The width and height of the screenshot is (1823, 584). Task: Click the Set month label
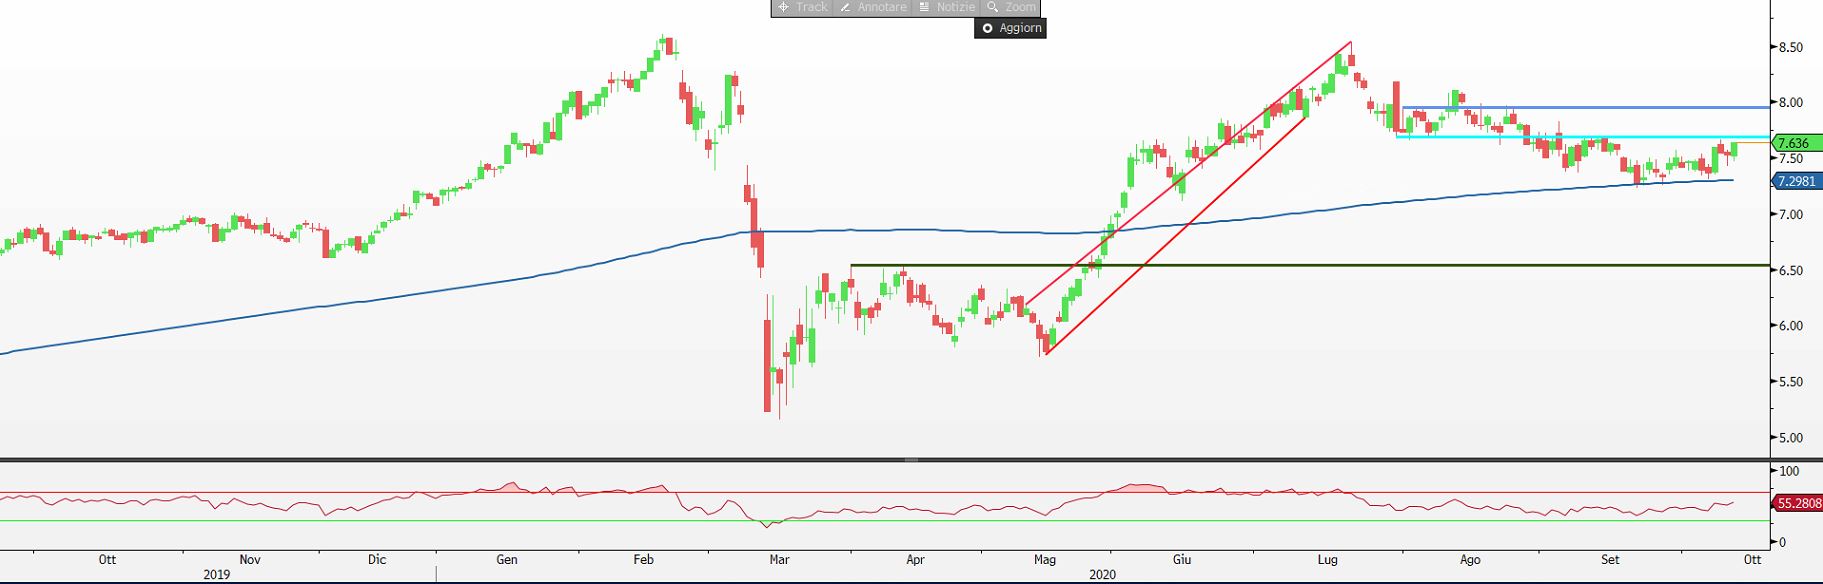pyautogui.click(x=1610, y=560)
